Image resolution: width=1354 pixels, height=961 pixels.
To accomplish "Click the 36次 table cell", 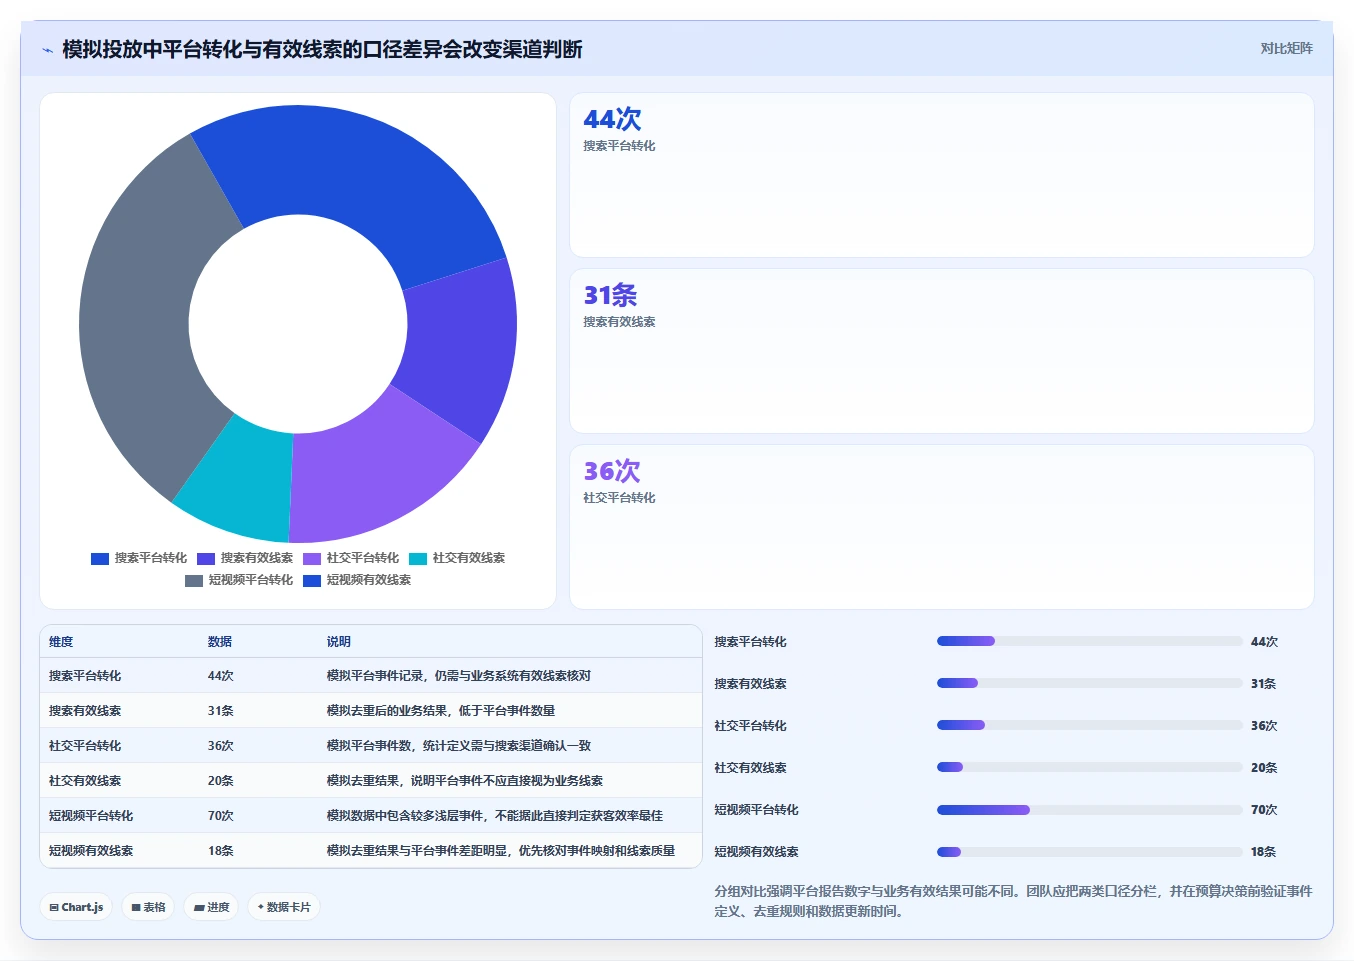I will pos(221,746).
